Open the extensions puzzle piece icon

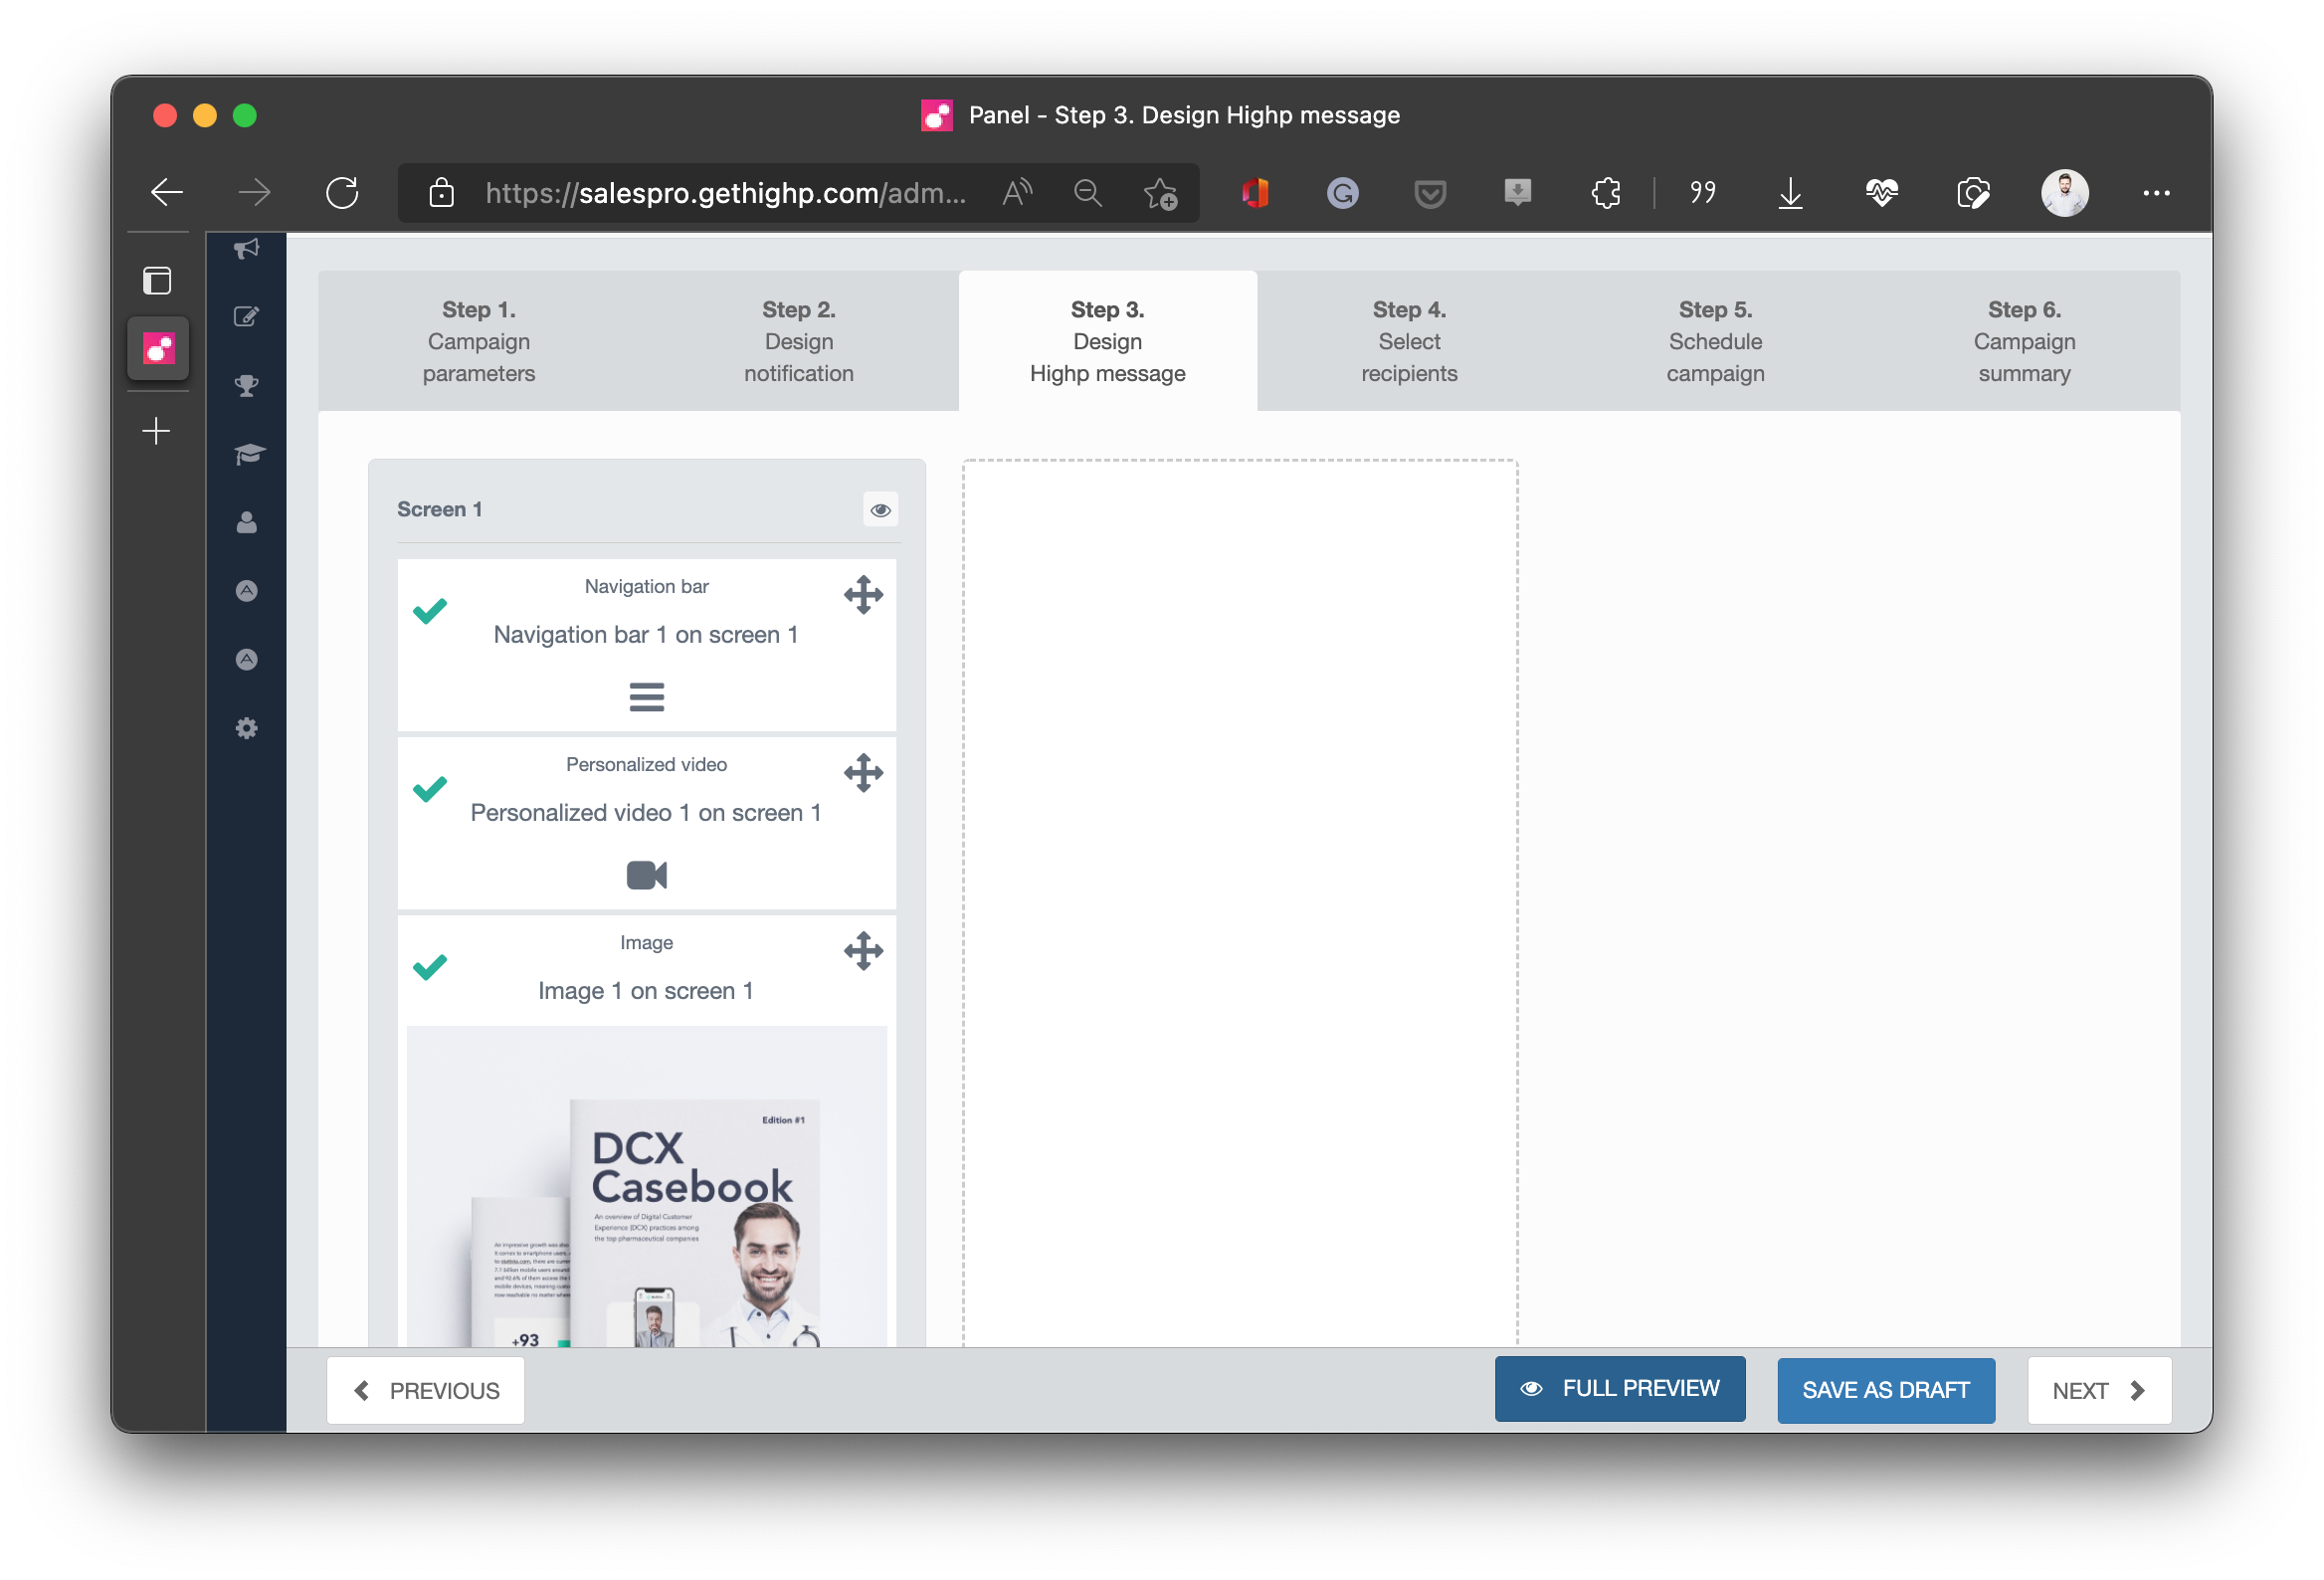click(x=1605, y=192)
